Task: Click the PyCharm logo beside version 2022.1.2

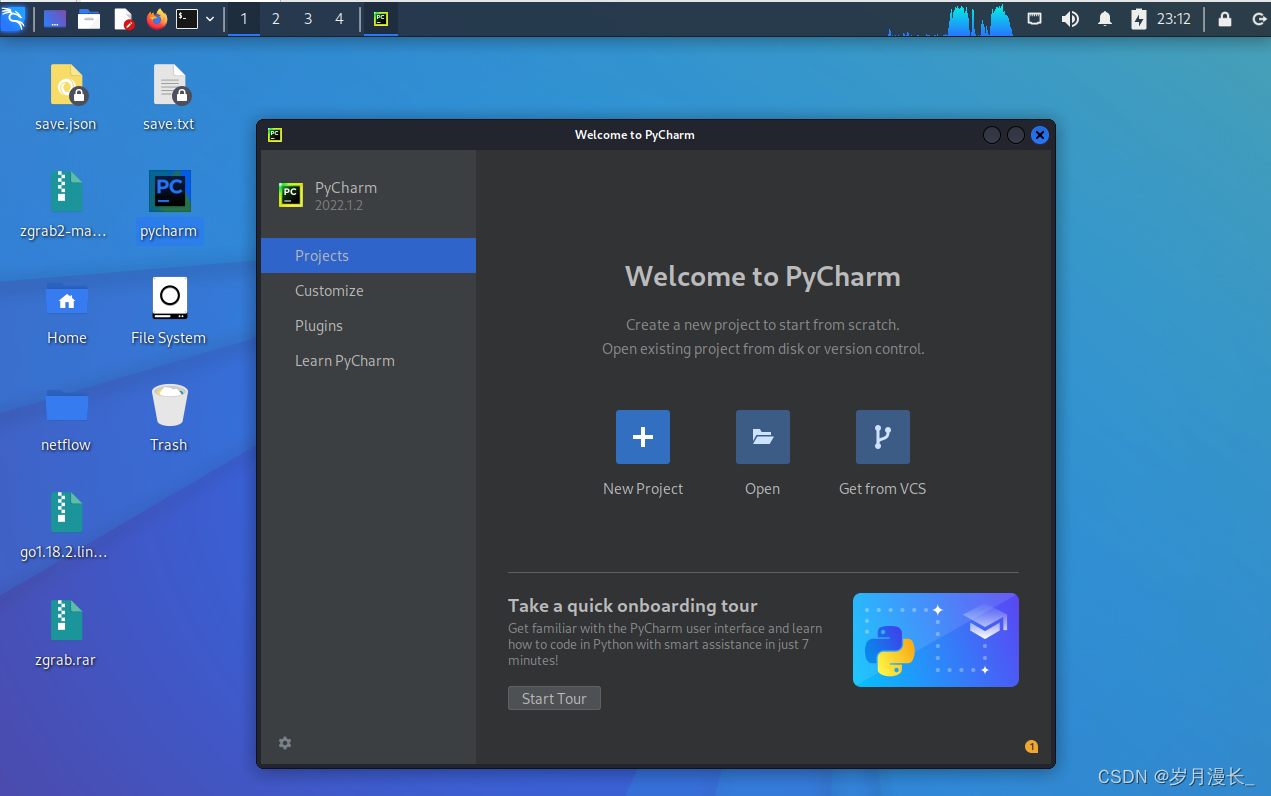Action: coord(291,195)
